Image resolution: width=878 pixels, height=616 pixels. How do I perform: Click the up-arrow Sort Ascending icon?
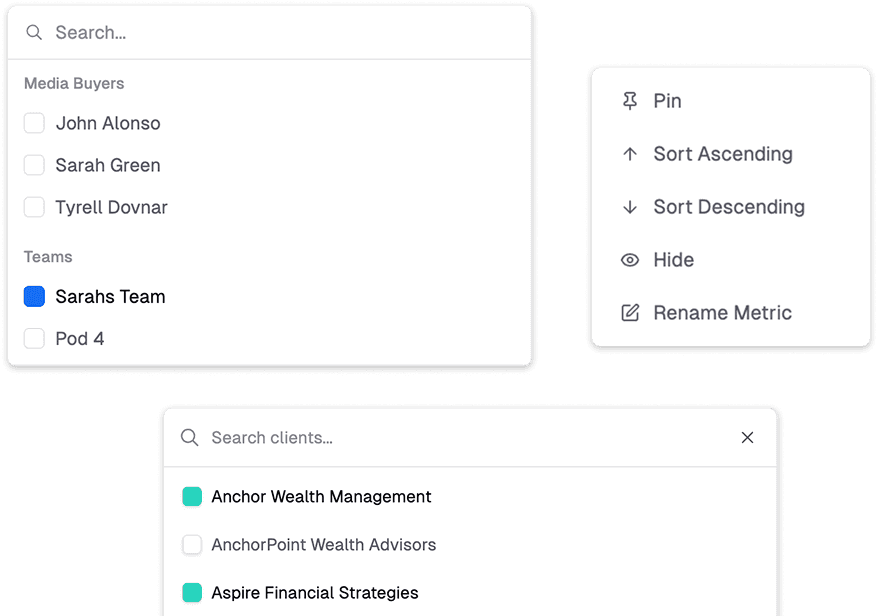[x=630, y=154]
